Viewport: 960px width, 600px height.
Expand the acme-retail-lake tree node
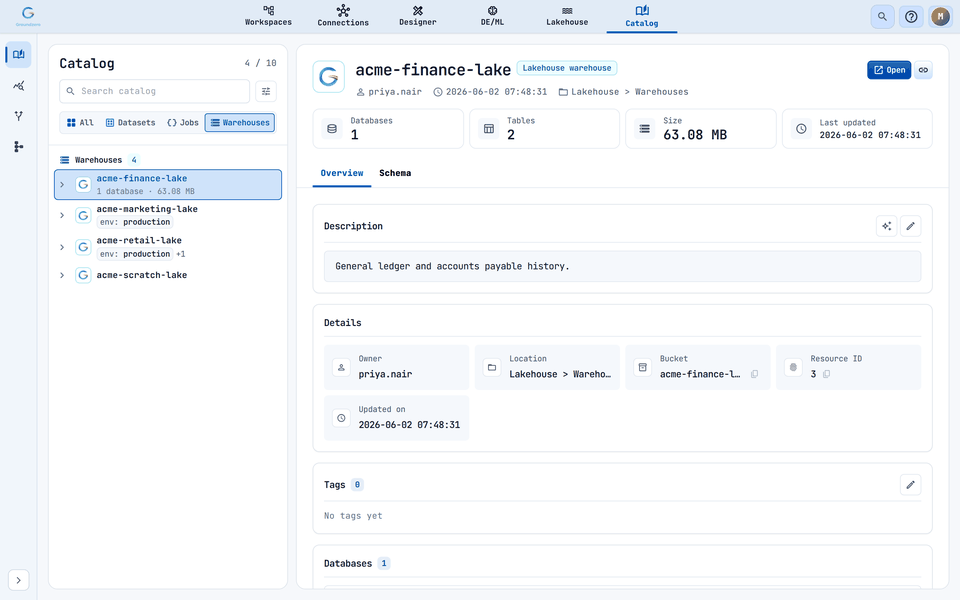[62, 247]
